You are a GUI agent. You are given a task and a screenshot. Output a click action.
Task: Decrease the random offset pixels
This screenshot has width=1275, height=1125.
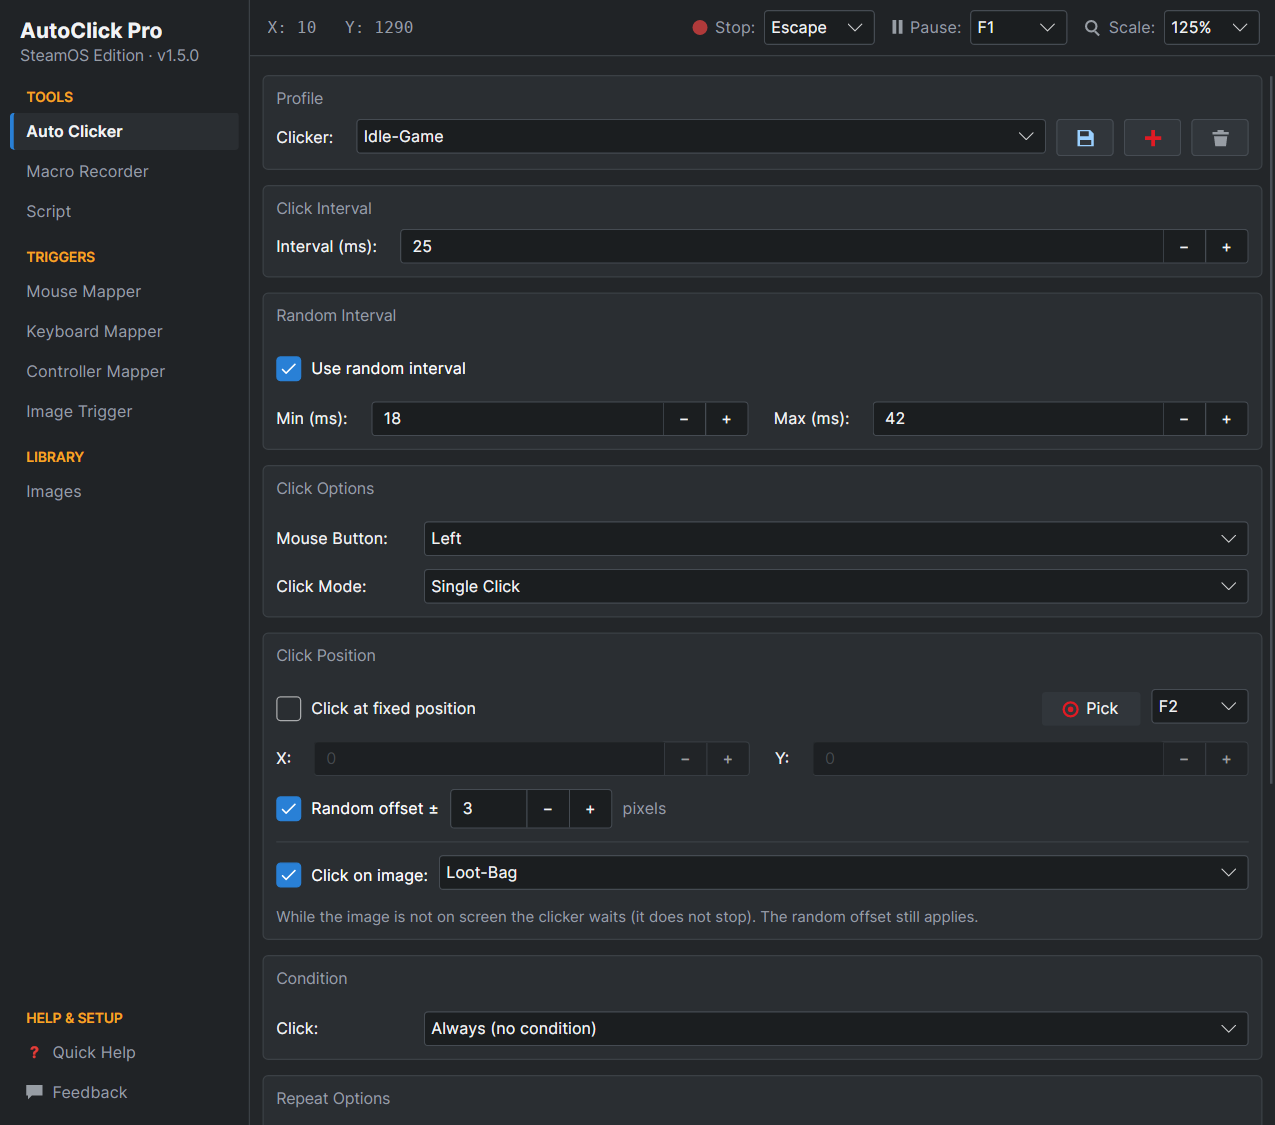tap(548, 809)
